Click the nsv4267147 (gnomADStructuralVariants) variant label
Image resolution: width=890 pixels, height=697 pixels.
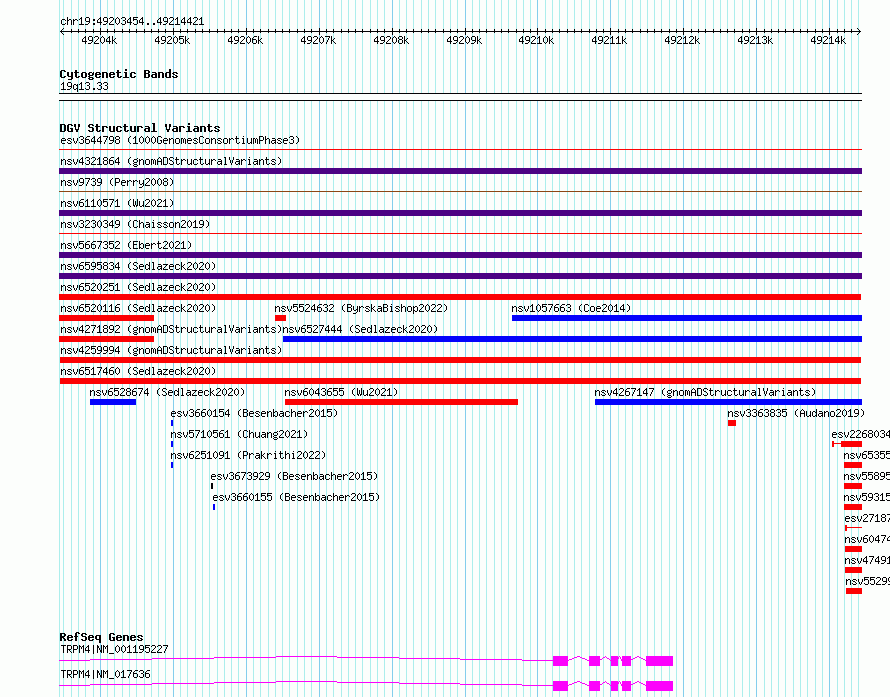705,392
